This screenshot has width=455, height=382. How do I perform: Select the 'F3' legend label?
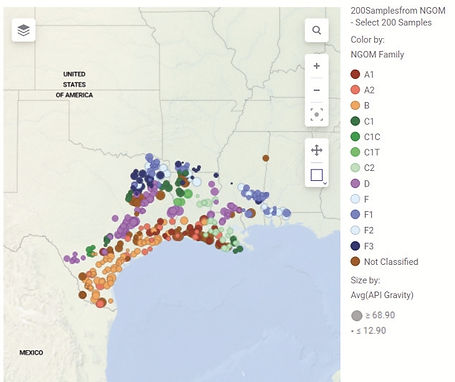(x=369, y=246)
